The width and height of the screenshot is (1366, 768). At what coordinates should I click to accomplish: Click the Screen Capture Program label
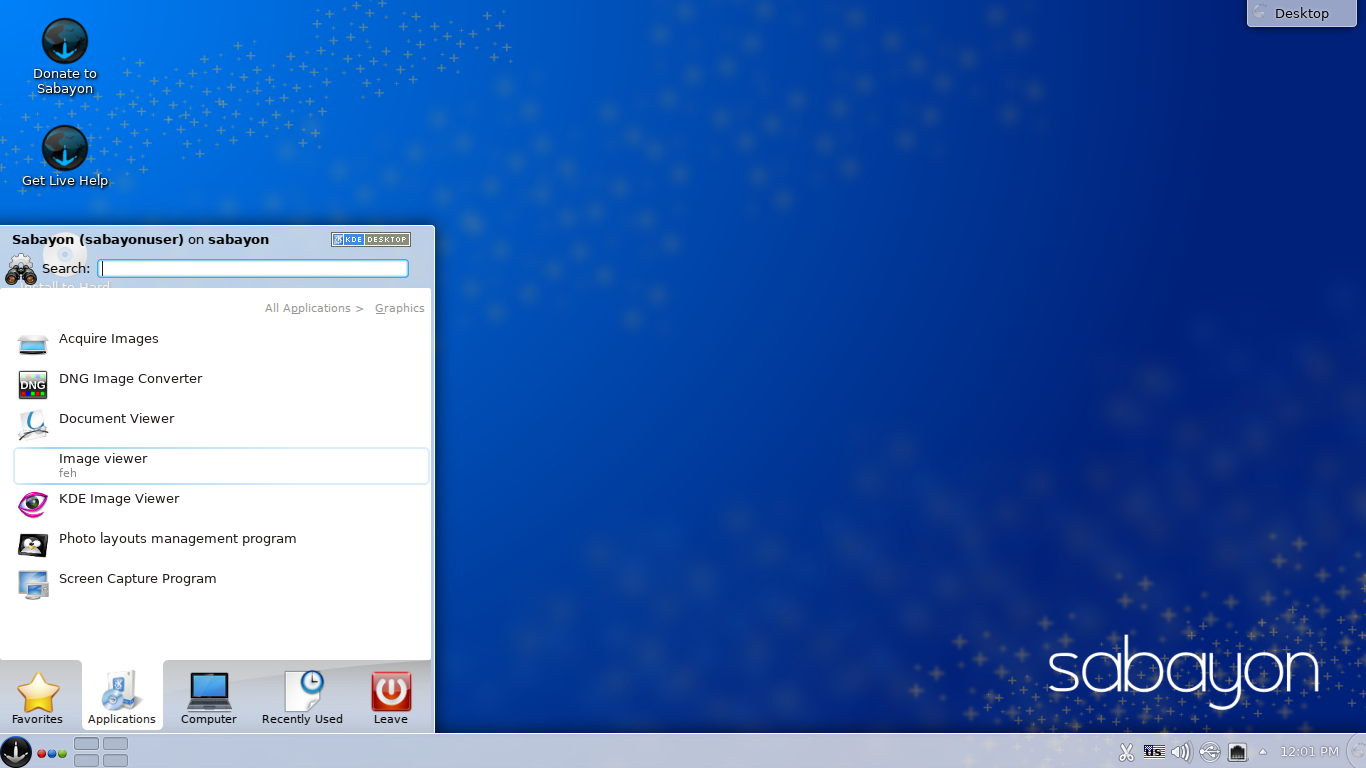(138, 579)
